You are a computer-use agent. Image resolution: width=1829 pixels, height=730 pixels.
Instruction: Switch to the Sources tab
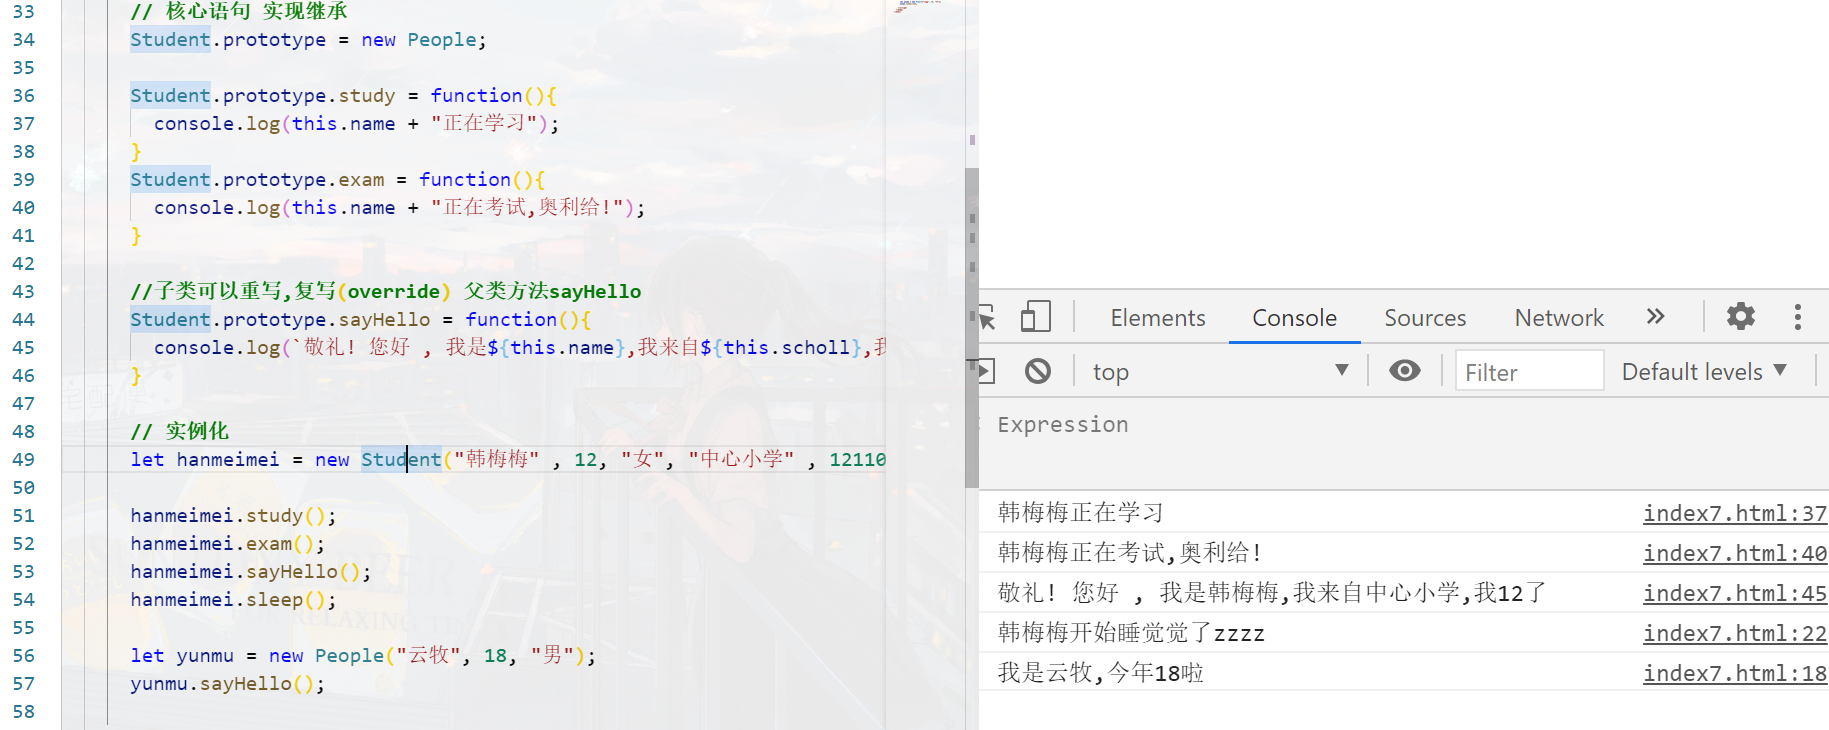pos(1424,318)
